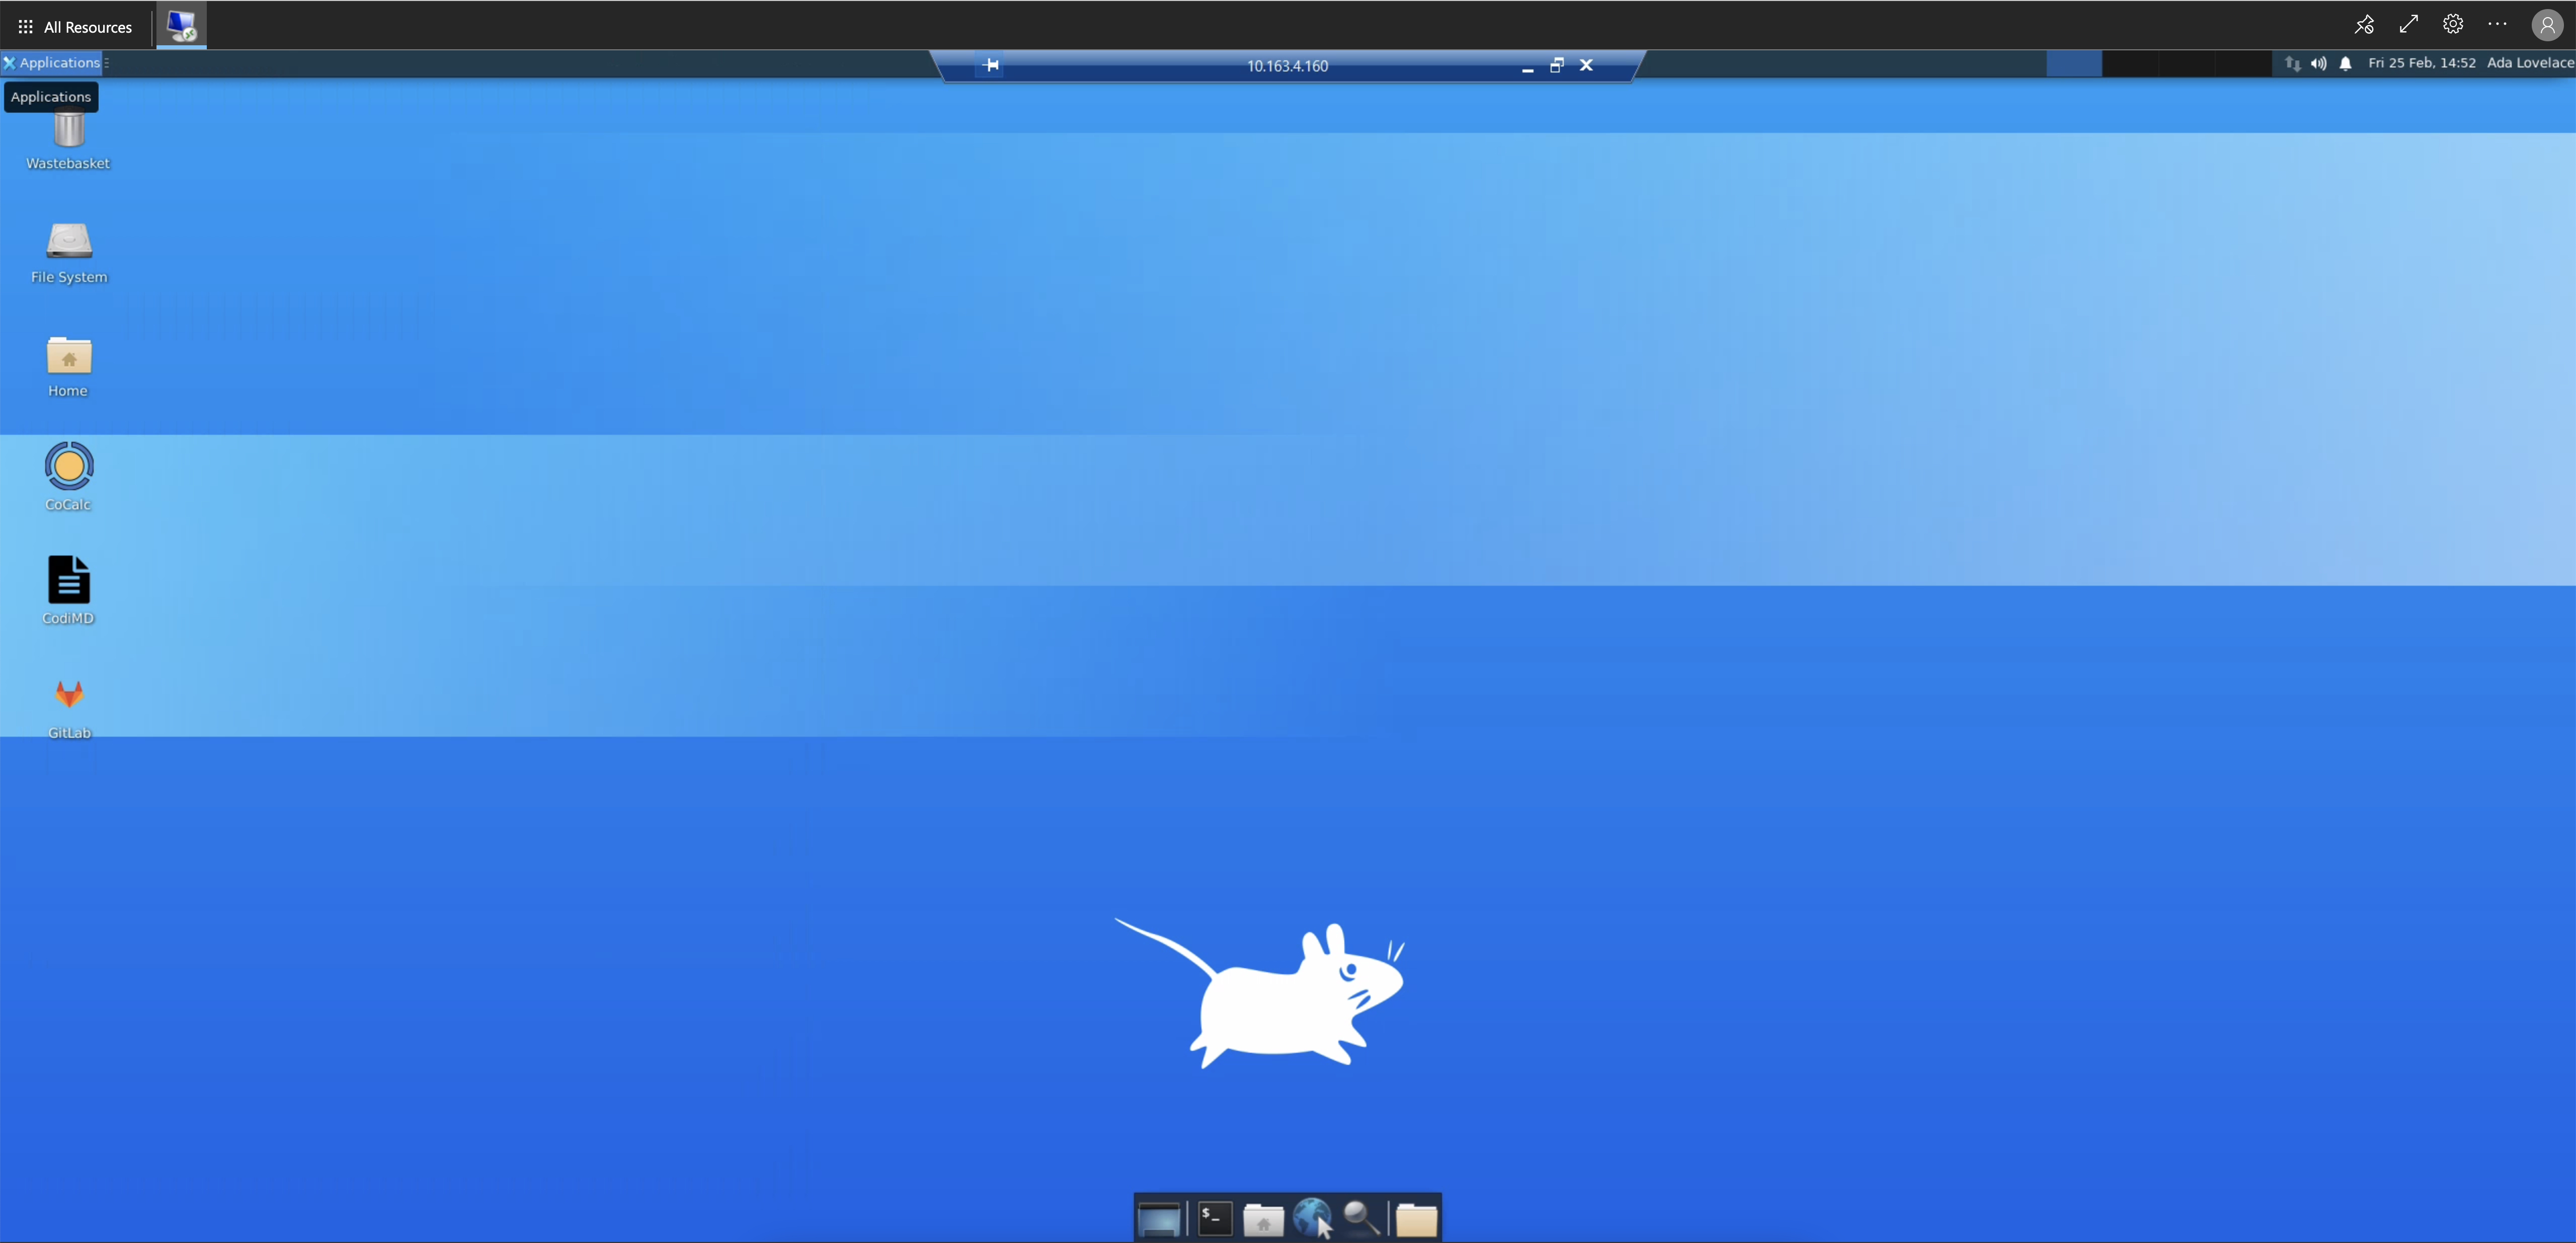Close the 10.163.4.160 remote session

click(x=1586, y=65)
